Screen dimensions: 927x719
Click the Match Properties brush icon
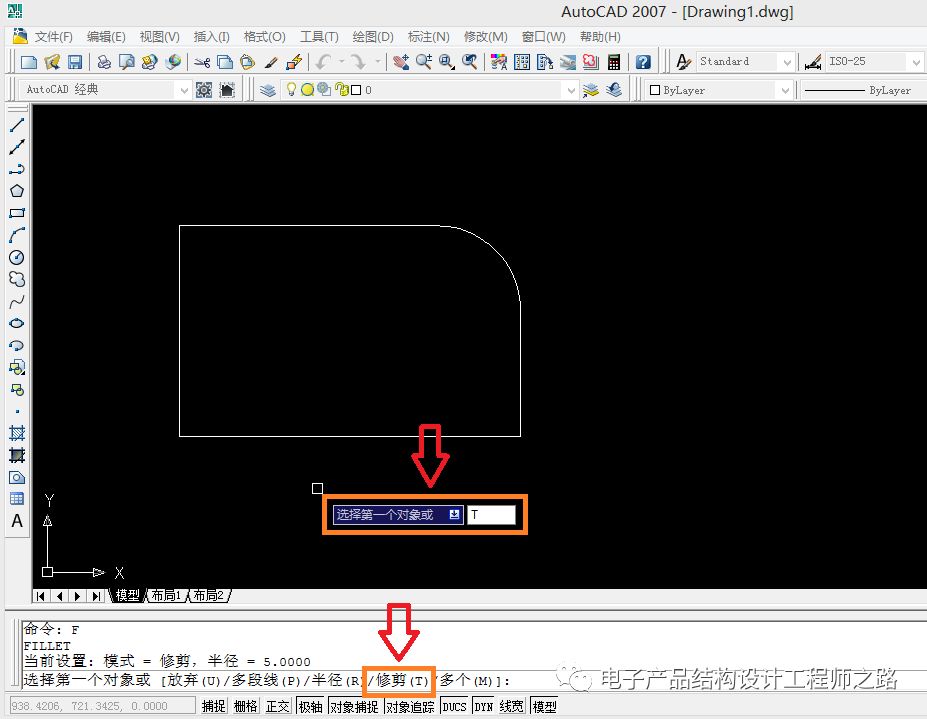coord(271,61)
